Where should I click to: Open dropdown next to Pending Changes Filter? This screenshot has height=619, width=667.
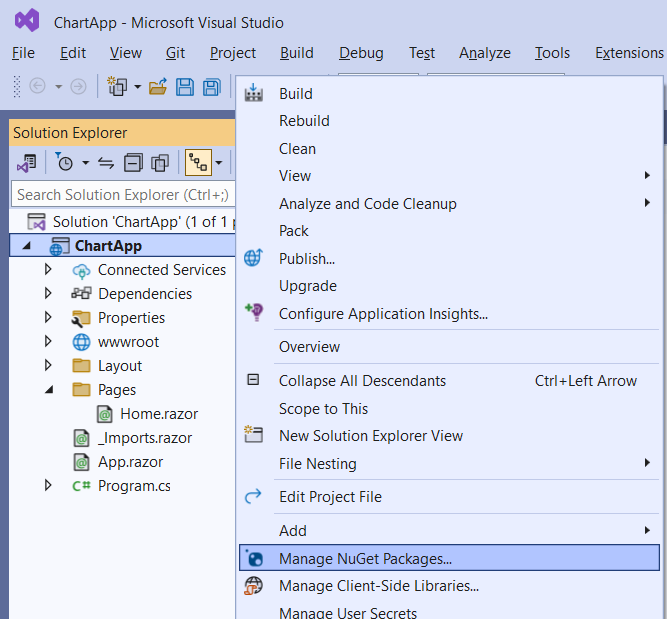coord(86,163)
